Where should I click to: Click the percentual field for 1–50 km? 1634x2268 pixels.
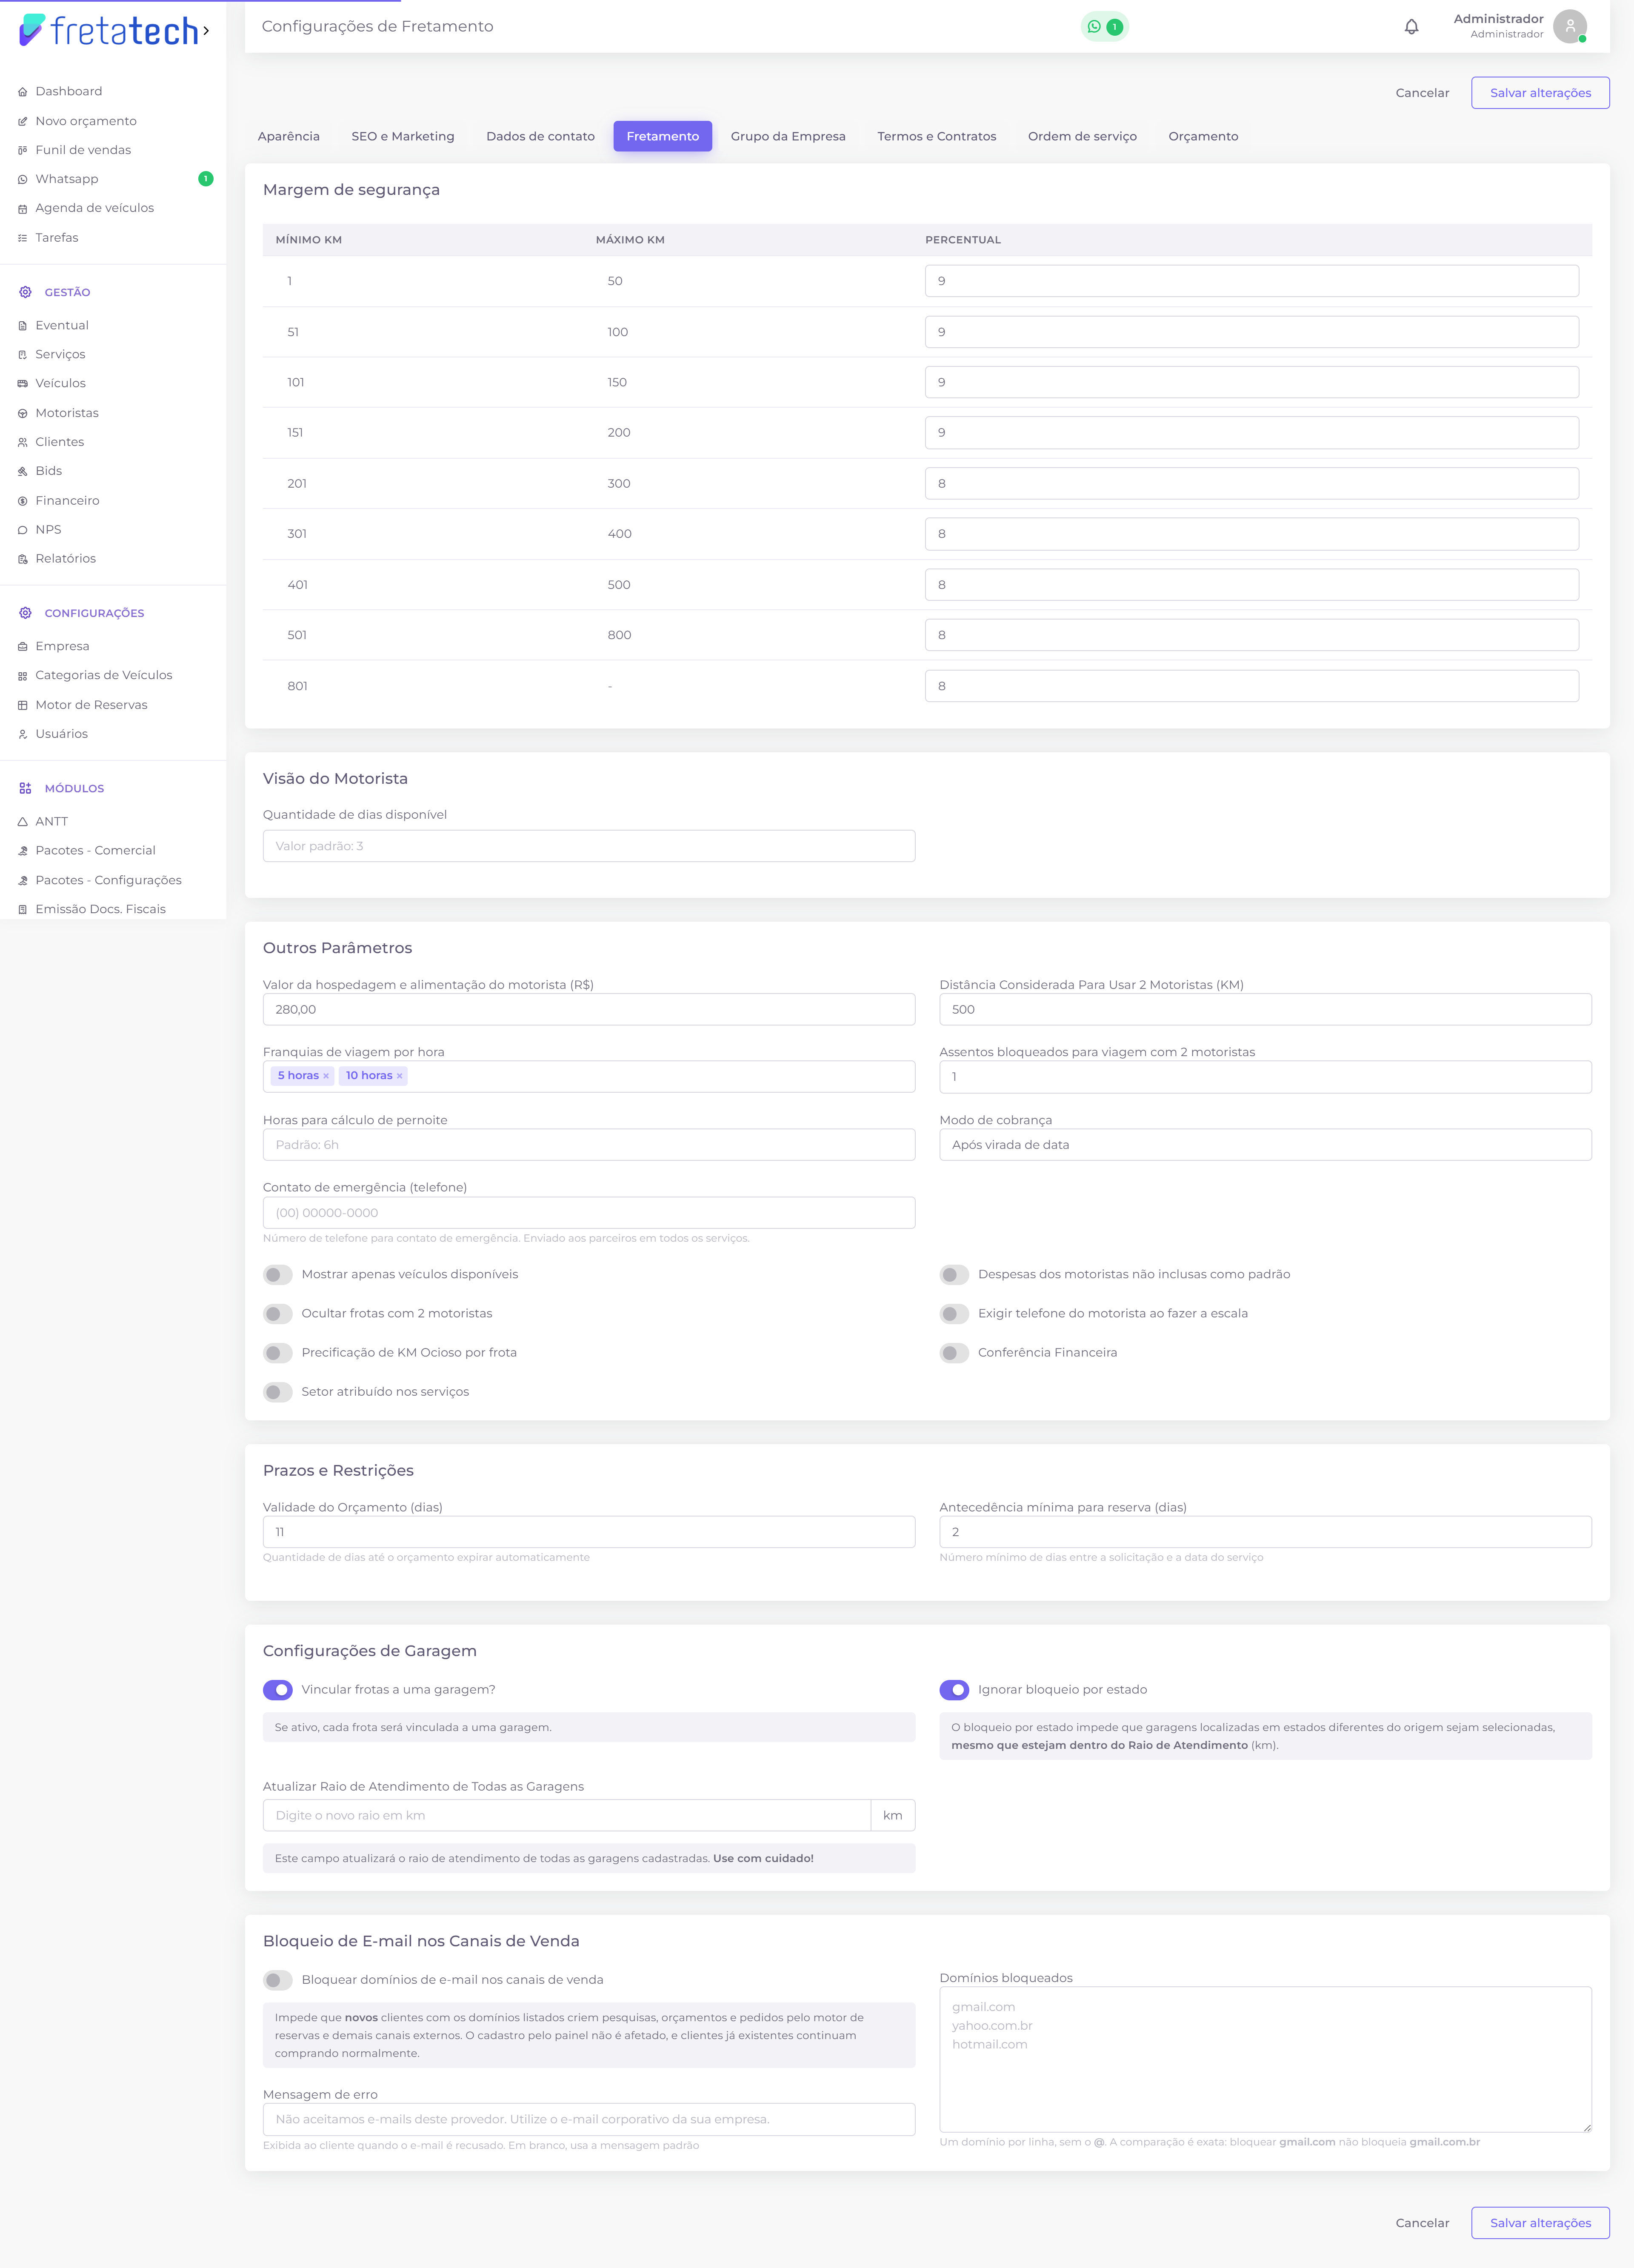coord(1252,281)
